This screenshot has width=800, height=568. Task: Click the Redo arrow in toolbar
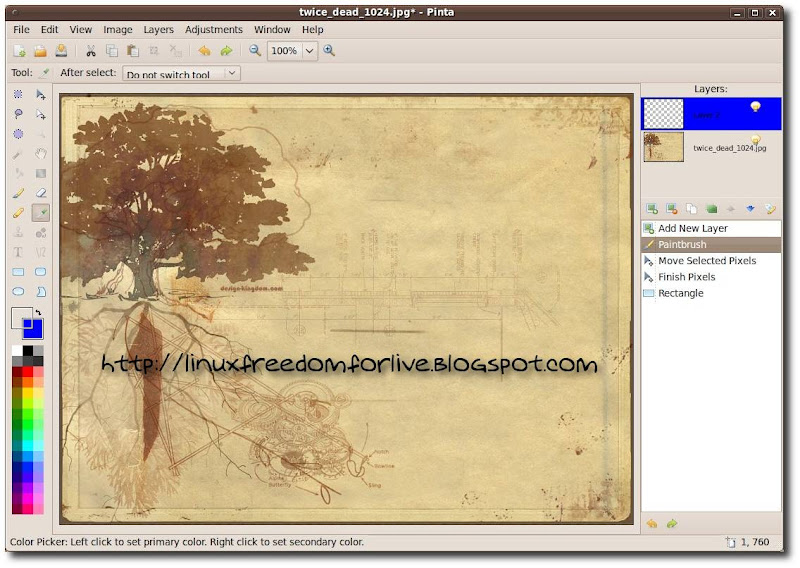[226, 51]
